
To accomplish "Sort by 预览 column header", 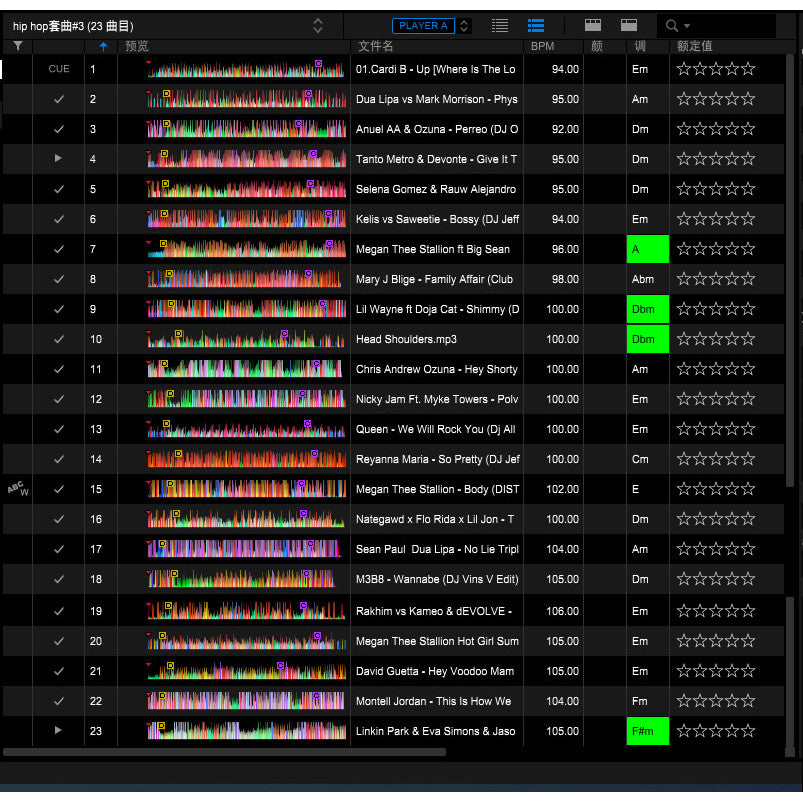I will pyautogui.click(x=137, y=46).
